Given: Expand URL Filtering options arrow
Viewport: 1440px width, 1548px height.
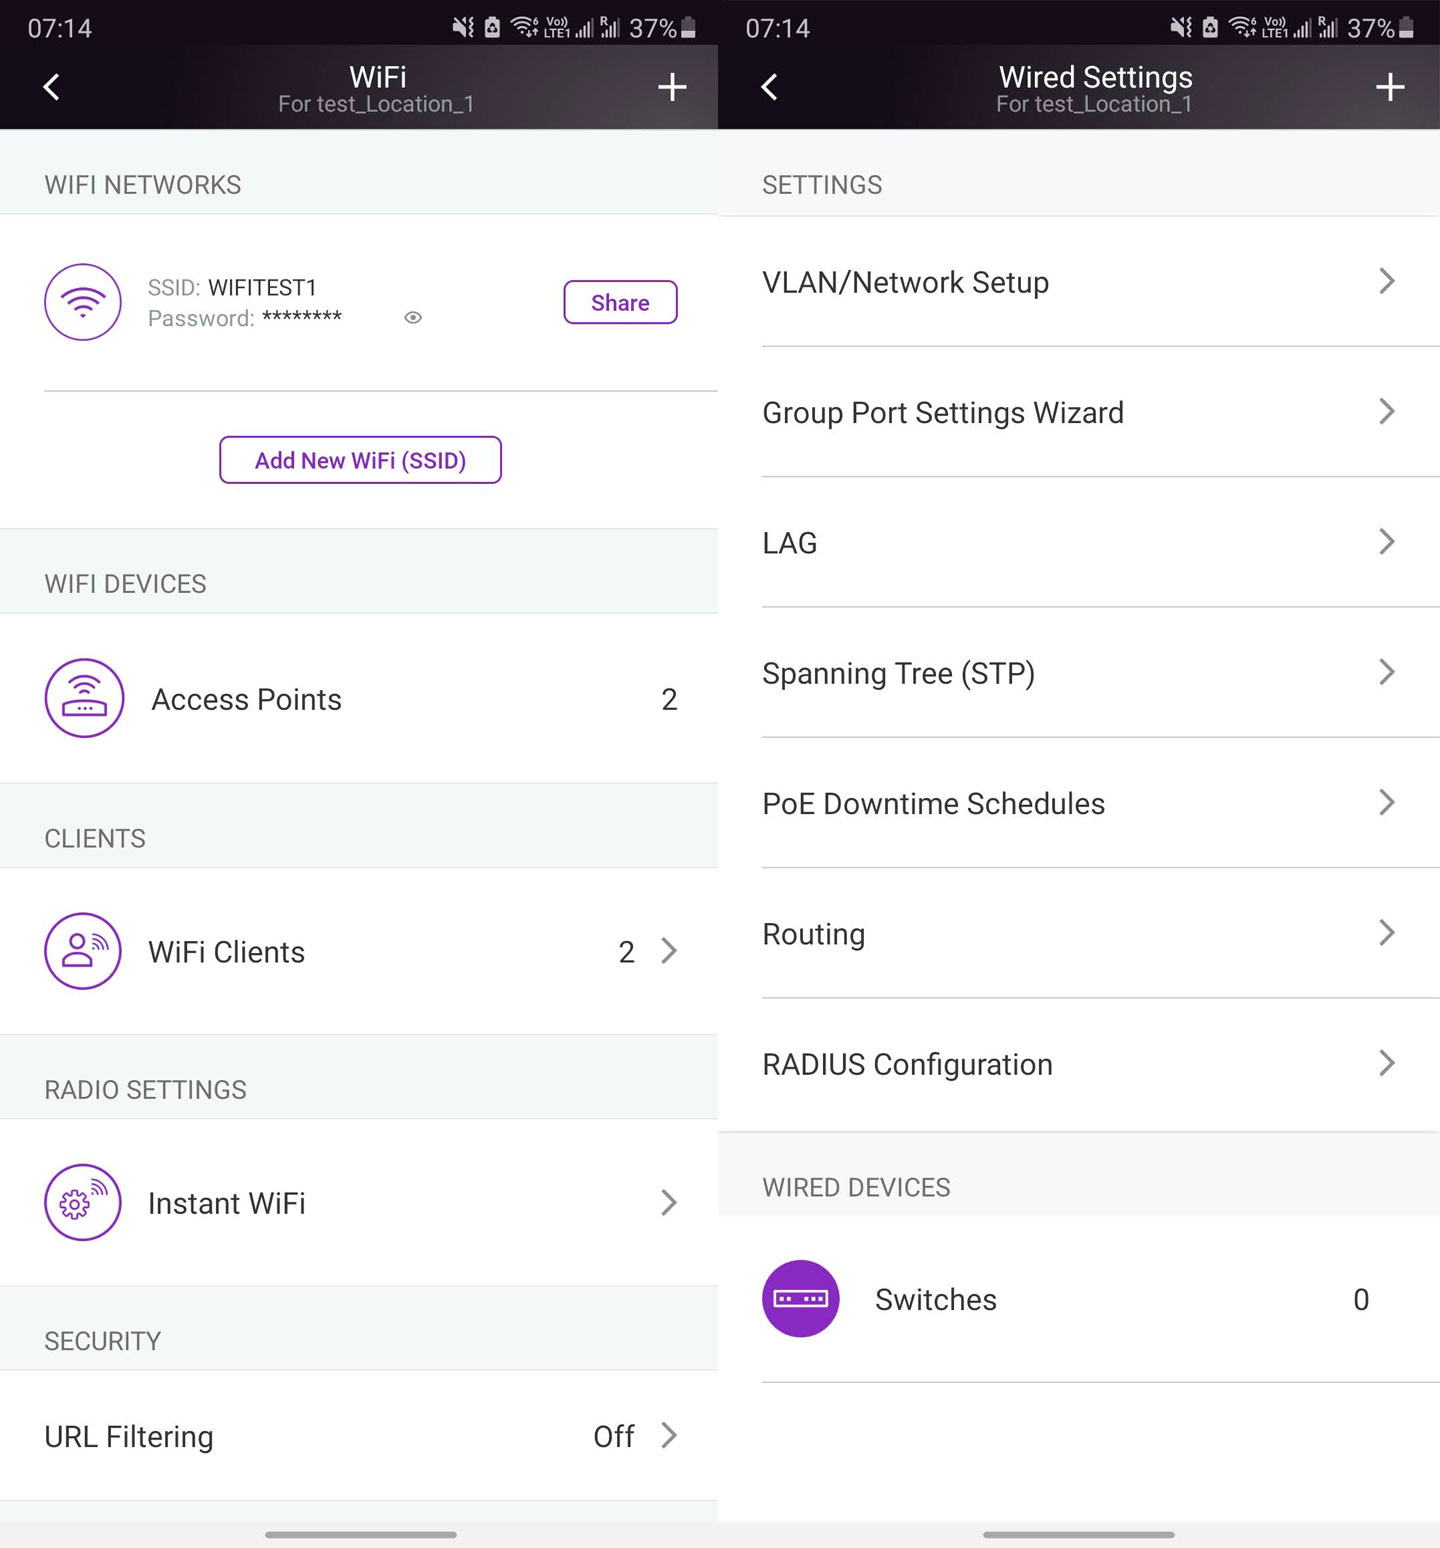Looking at the screenshot, I should click(x=669, y=1436).
